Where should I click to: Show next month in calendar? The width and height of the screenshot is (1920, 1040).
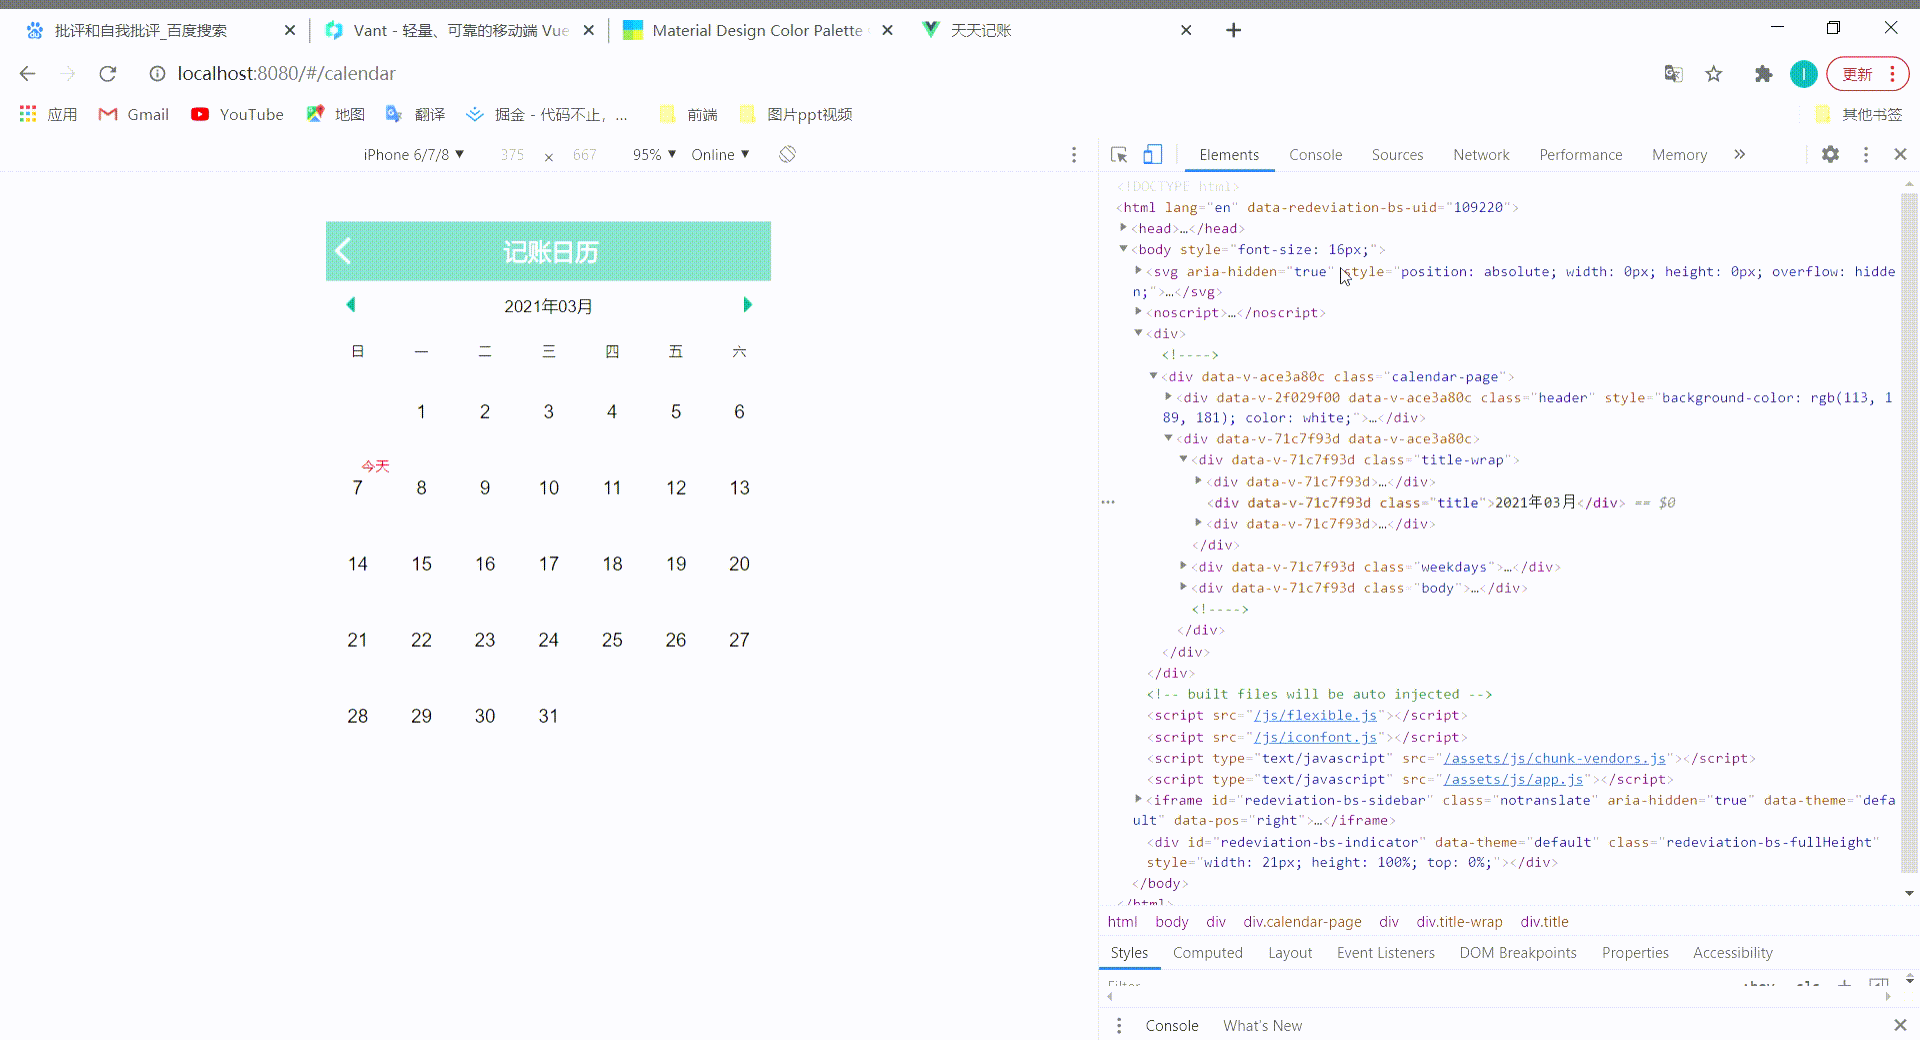[747, 305]
